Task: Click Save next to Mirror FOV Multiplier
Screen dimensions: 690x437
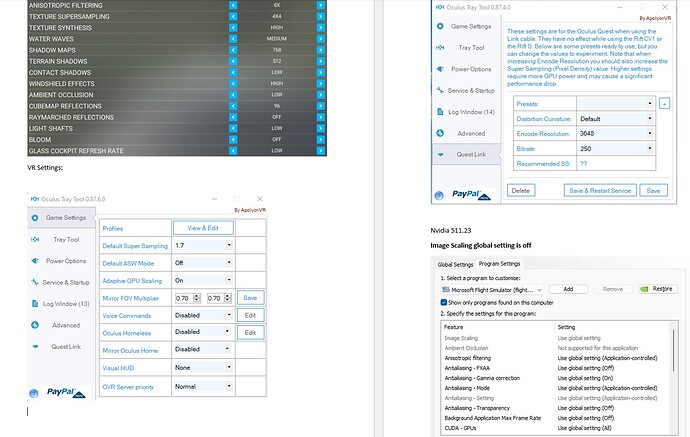Action: [x=250, y=298]
